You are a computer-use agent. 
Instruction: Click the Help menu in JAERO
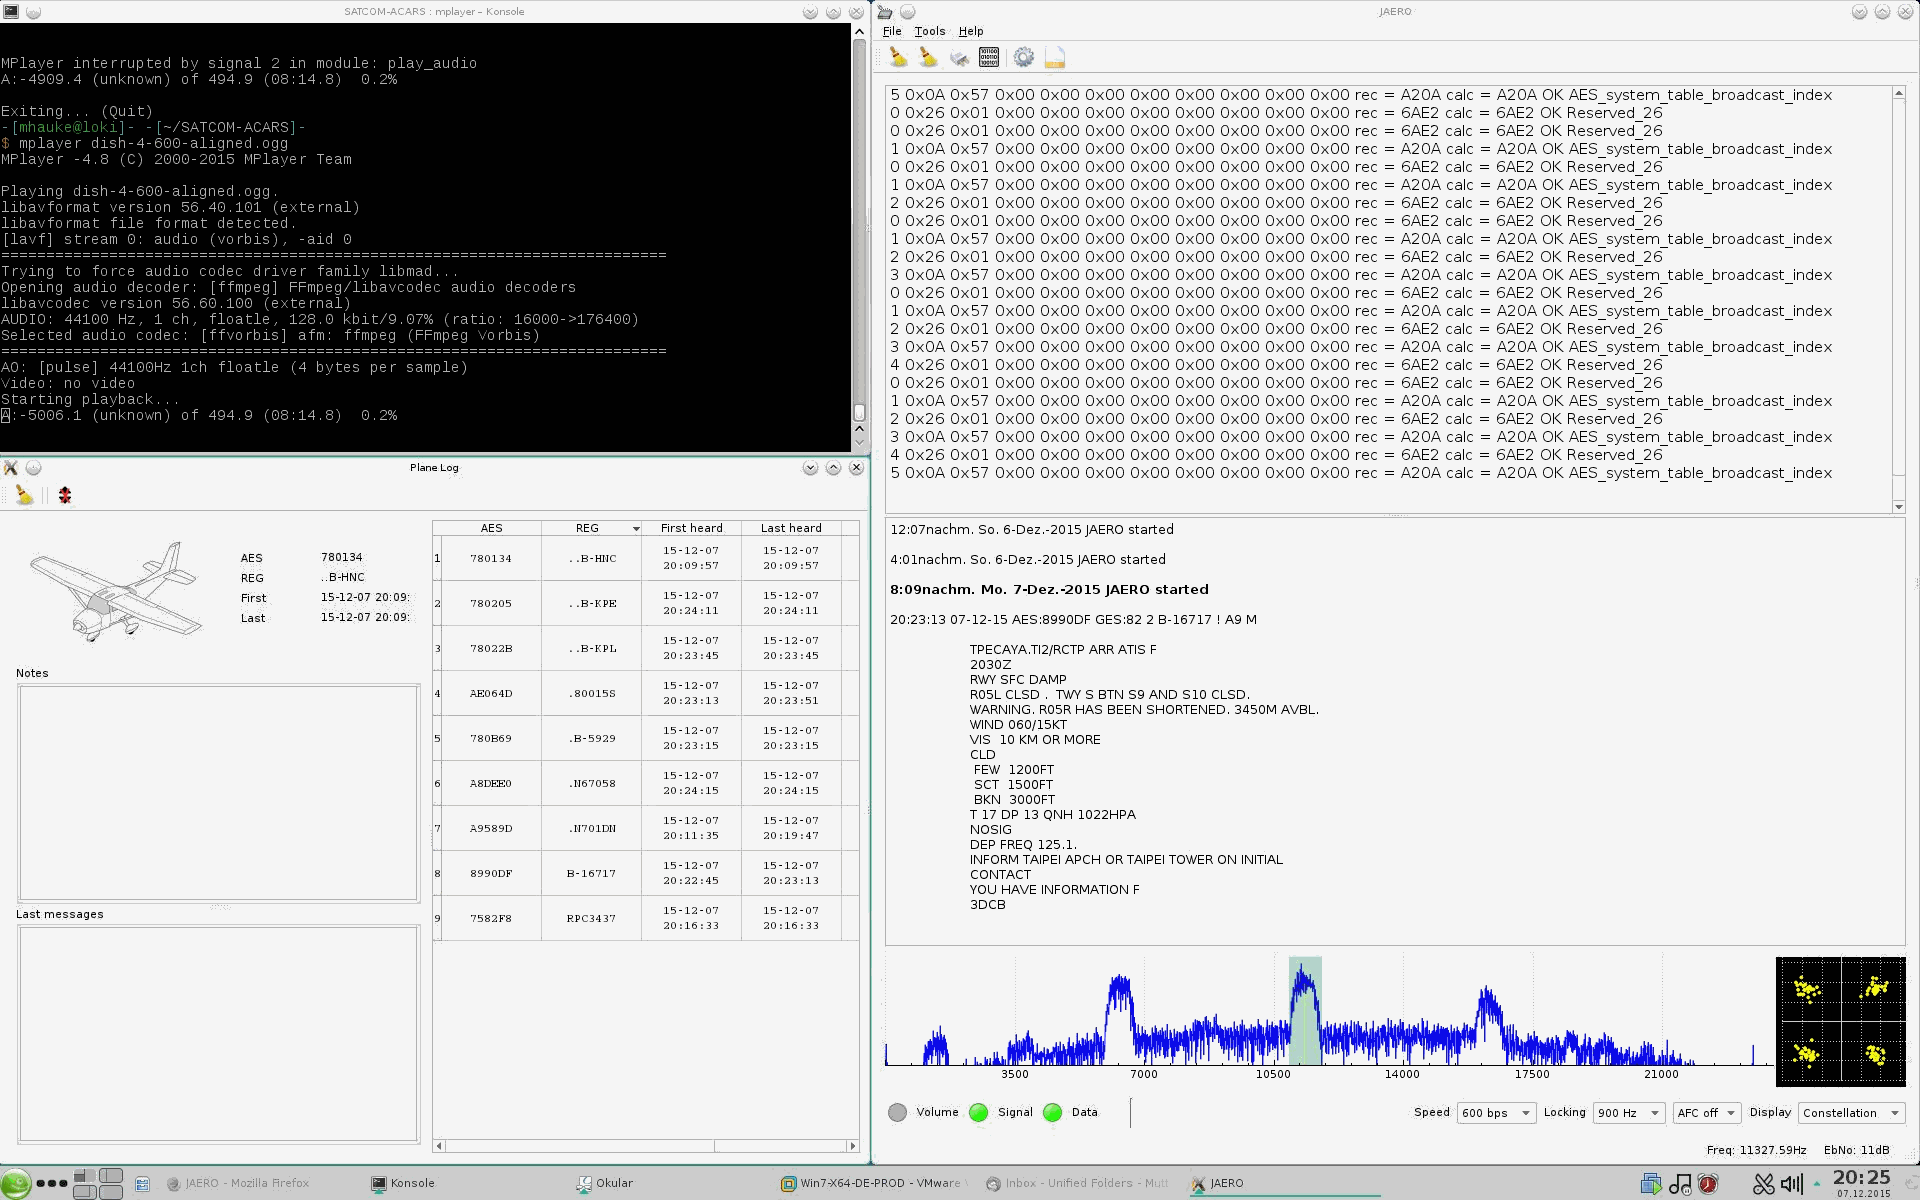click(969, 30)
